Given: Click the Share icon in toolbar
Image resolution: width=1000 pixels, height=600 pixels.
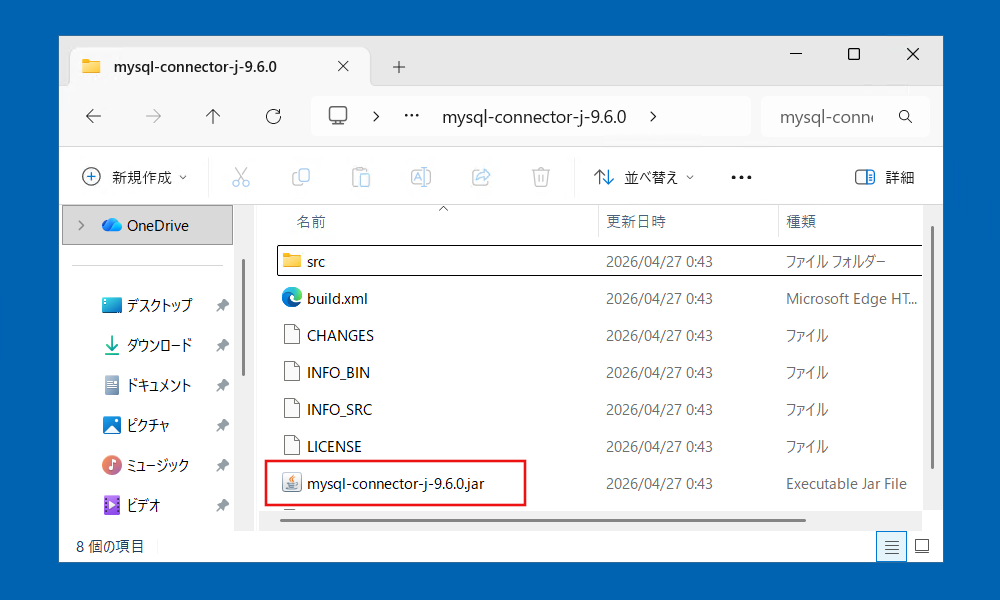Looking at the screenshot, I should tap(481, 177).
